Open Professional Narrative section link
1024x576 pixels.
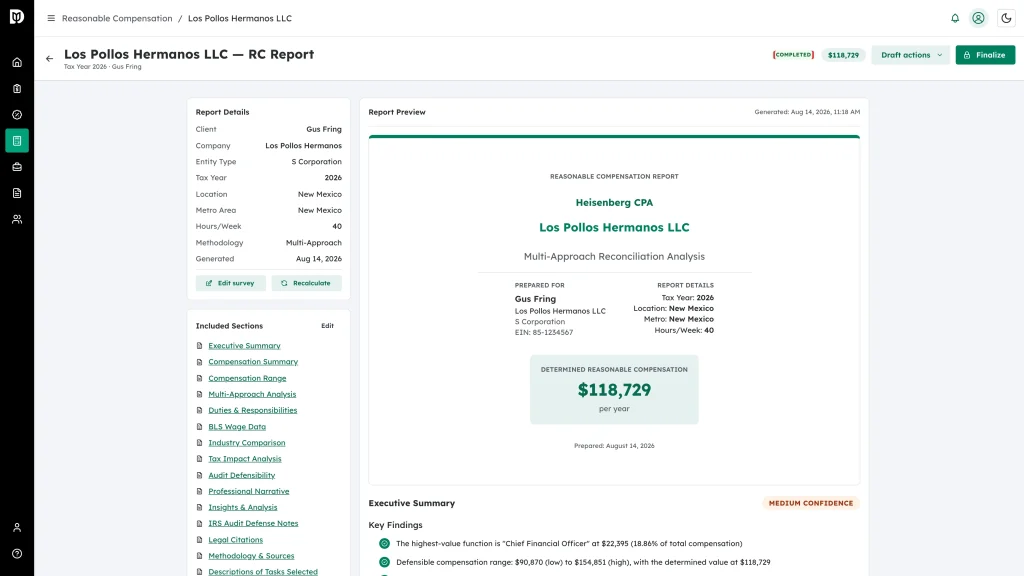click(249, 491)
